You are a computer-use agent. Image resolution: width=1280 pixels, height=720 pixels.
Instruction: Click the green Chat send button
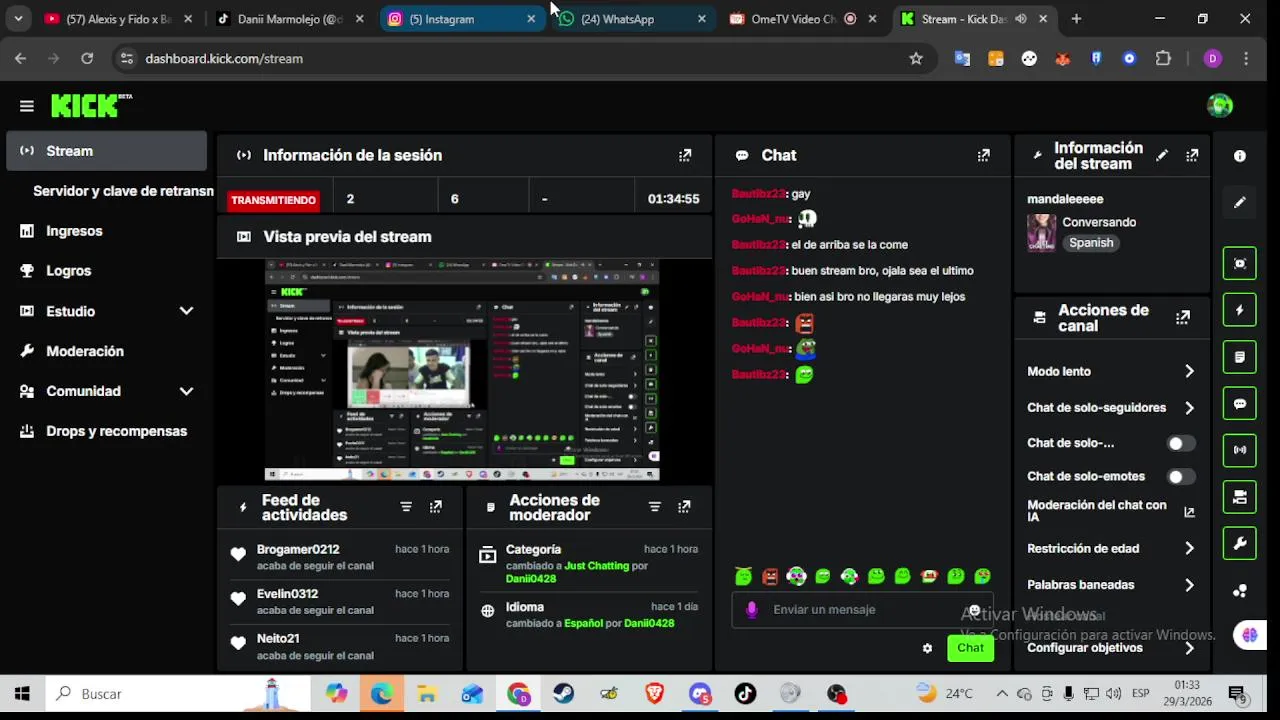pyautogui.click(x=970, y=648)
